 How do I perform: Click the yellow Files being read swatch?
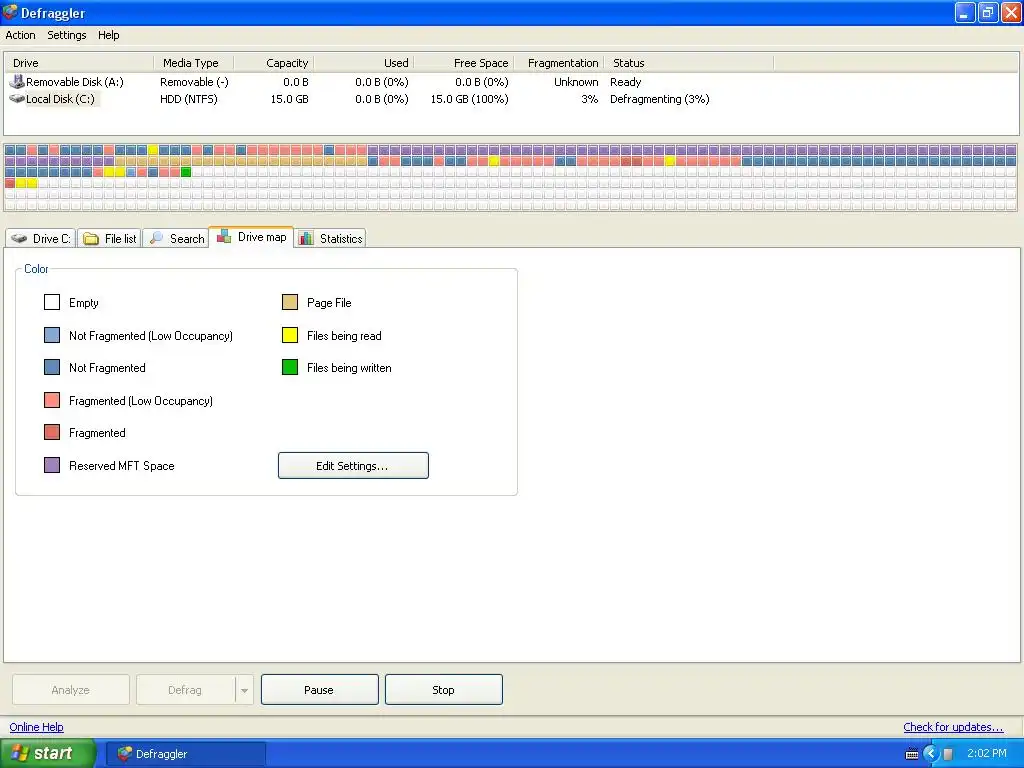tap(290, 335)
